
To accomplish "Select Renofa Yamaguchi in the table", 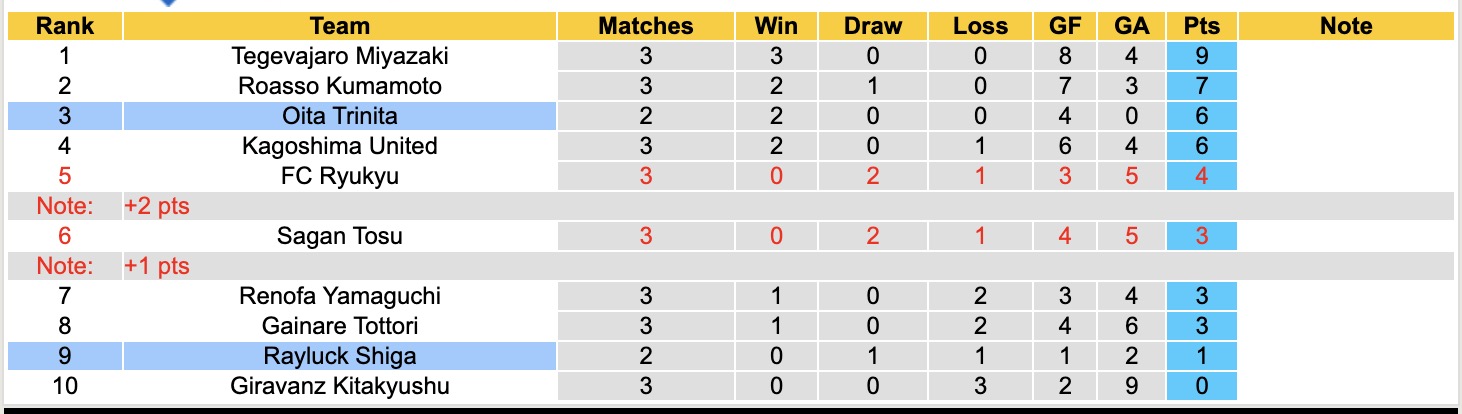I will [340, 296].
